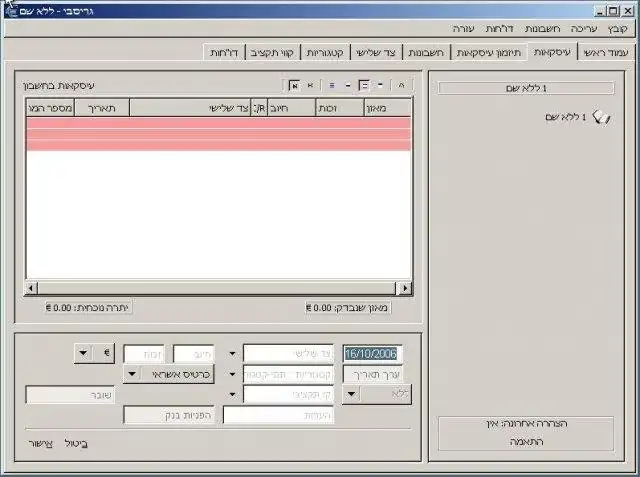Toggle the boxed show-reconciled transactions icon
The width and height of the screenshot is (640, 477).
pos(294,85)
